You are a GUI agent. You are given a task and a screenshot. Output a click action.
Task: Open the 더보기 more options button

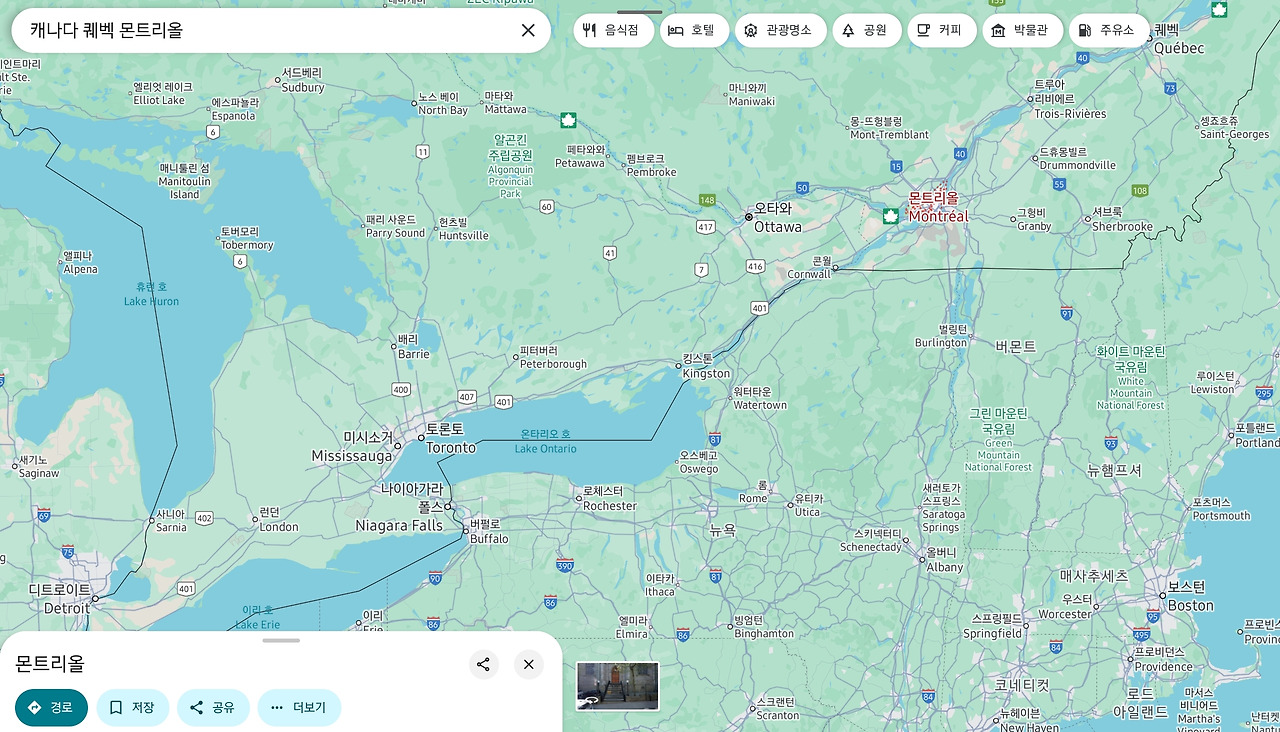click(x=299, y=707)
